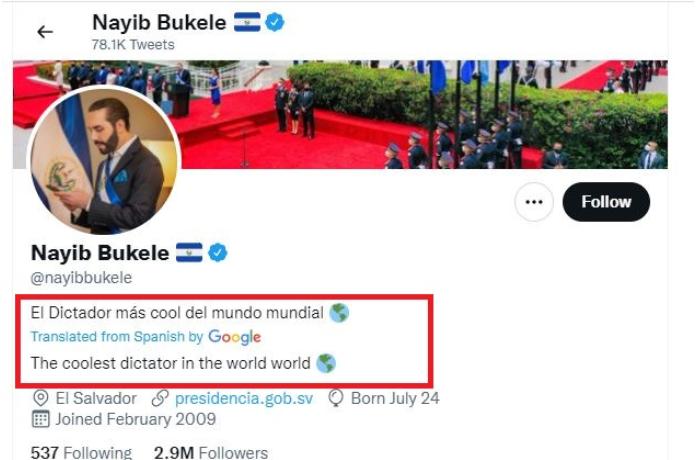The height and width of the screenshot is (460, 700).
Task: Click the verified badge beside profile name
Action: click(x=217, y=253)
